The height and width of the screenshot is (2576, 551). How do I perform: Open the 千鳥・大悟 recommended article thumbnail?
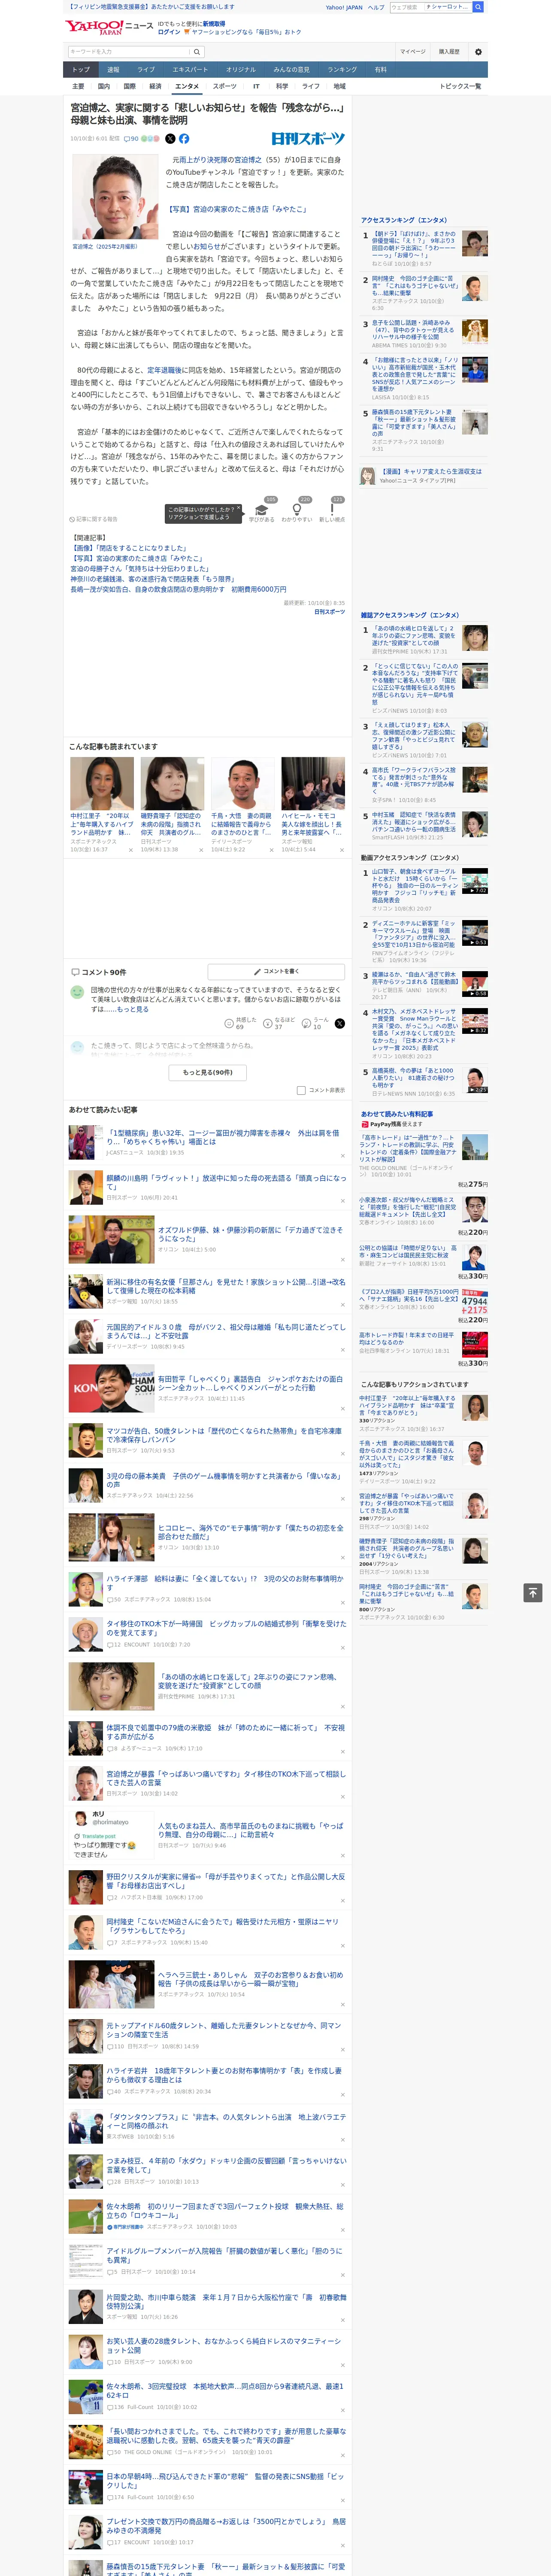[x=241, y=783]
